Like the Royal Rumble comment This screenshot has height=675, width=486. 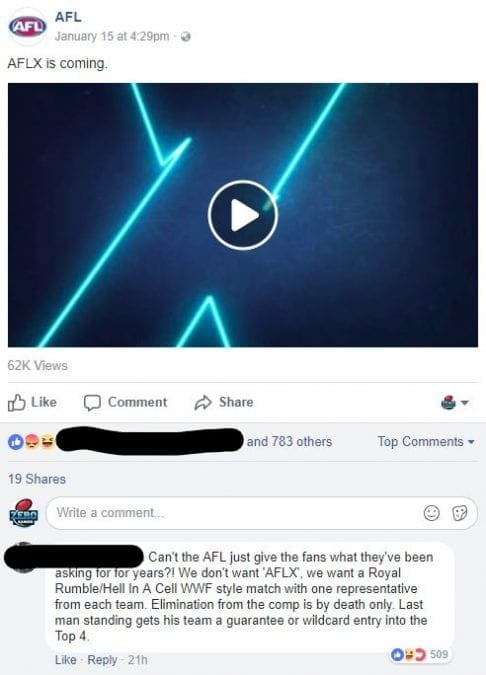65,660
